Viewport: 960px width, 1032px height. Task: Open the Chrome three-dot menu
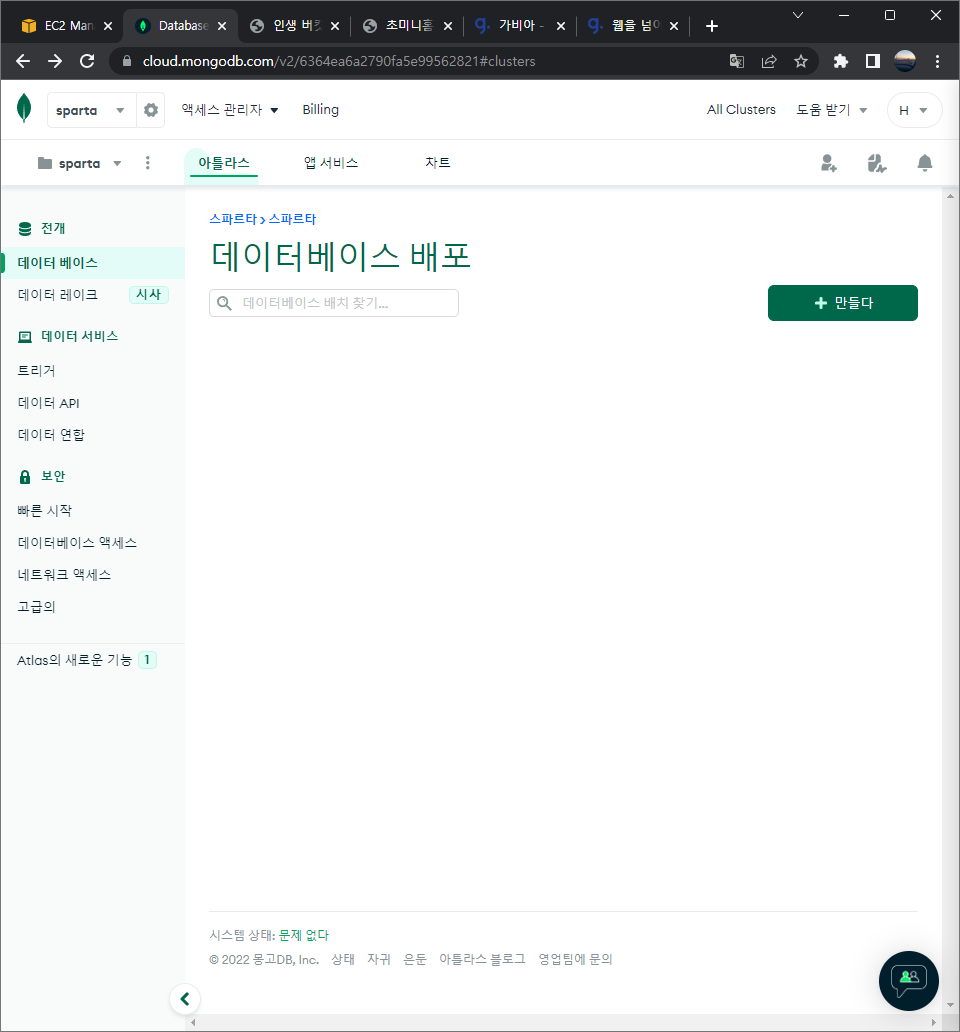[937, 61]
